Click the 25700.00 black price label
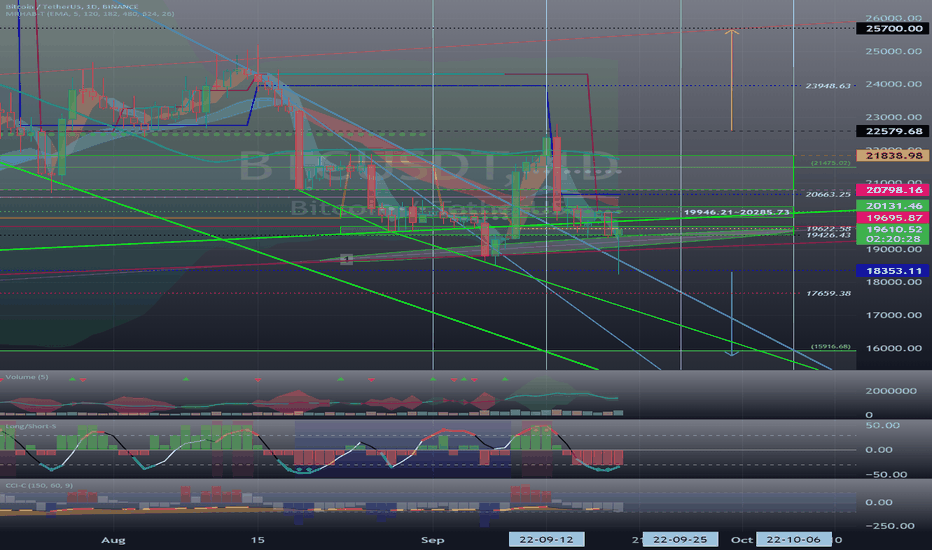 (x=893, y=29)
